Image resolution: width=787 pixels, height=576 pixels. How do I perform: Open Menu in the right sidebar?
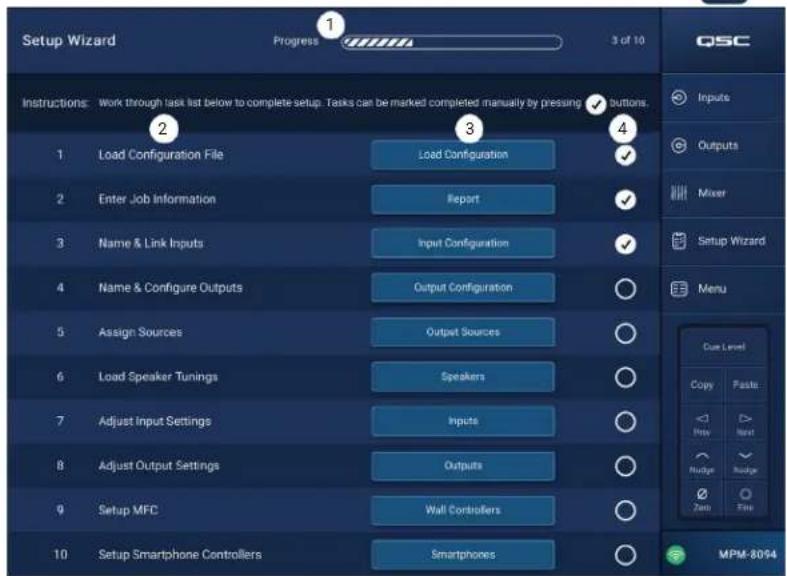tap(723, 289)
